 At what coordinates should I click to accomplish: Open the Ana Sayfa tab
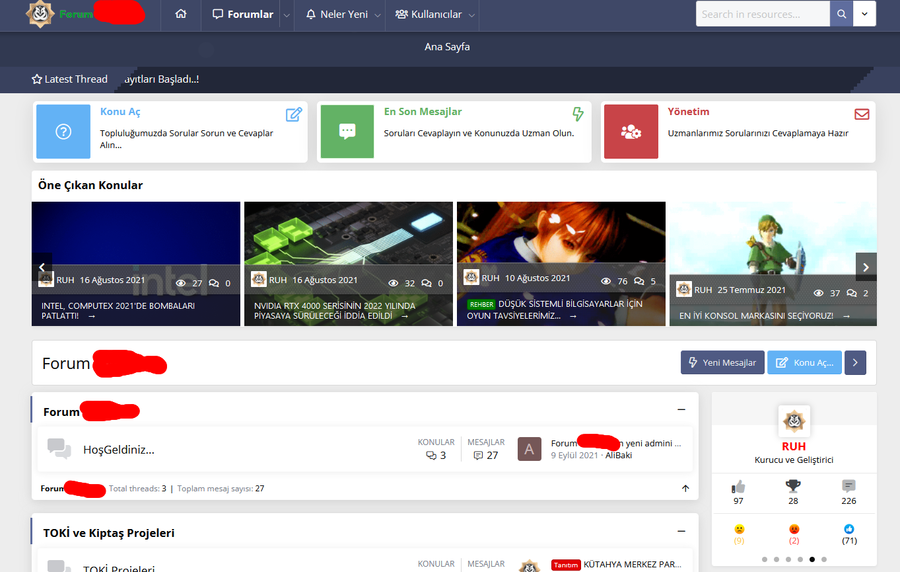pos(447,47)
